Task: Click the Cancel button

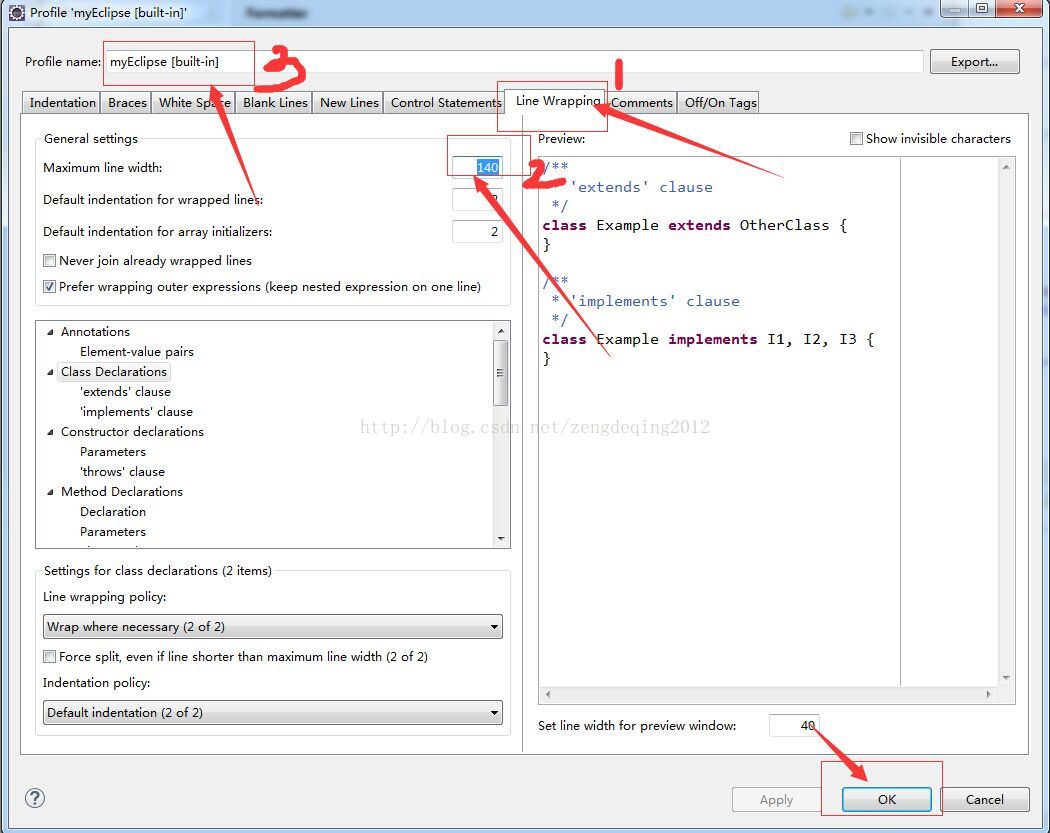Action: pyautogui.click(x=984, y=800)
